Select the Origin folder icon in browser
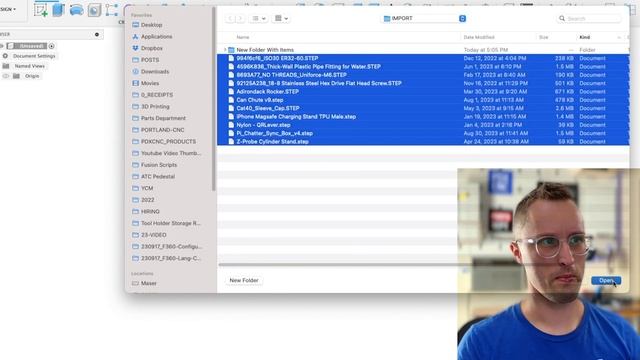640x360 pixels. coord(16,76)
